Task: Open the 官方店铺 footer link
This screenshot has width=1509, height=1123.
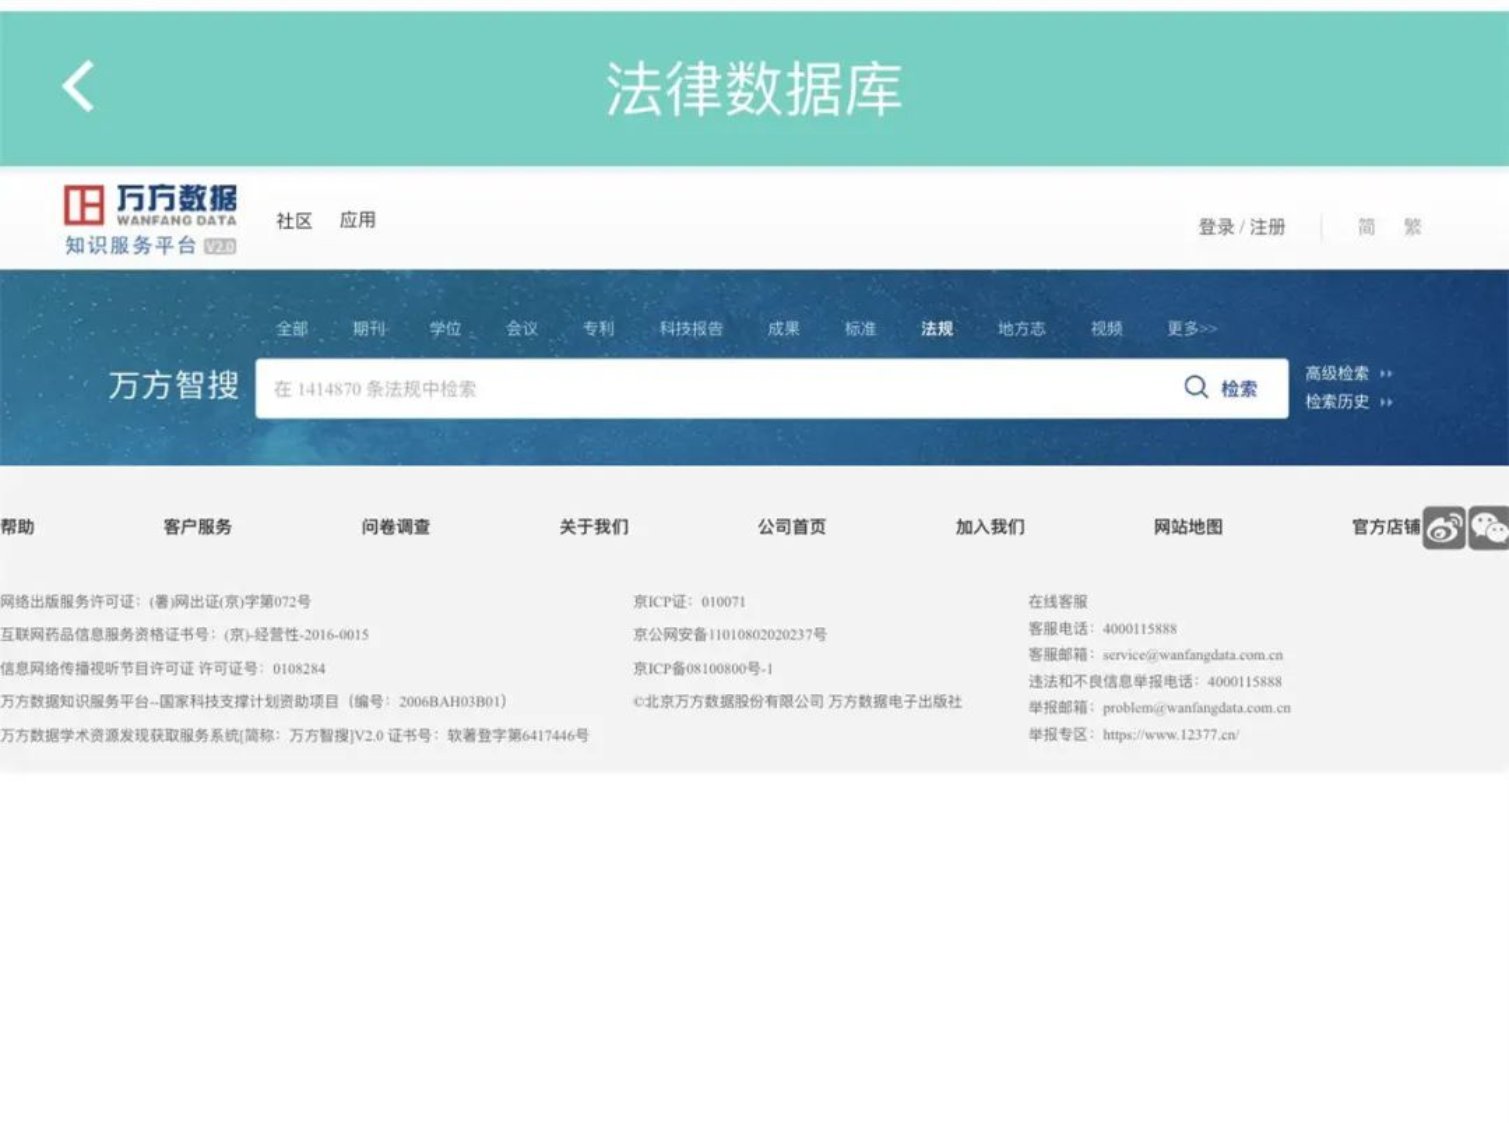Action: point(1386,527)
